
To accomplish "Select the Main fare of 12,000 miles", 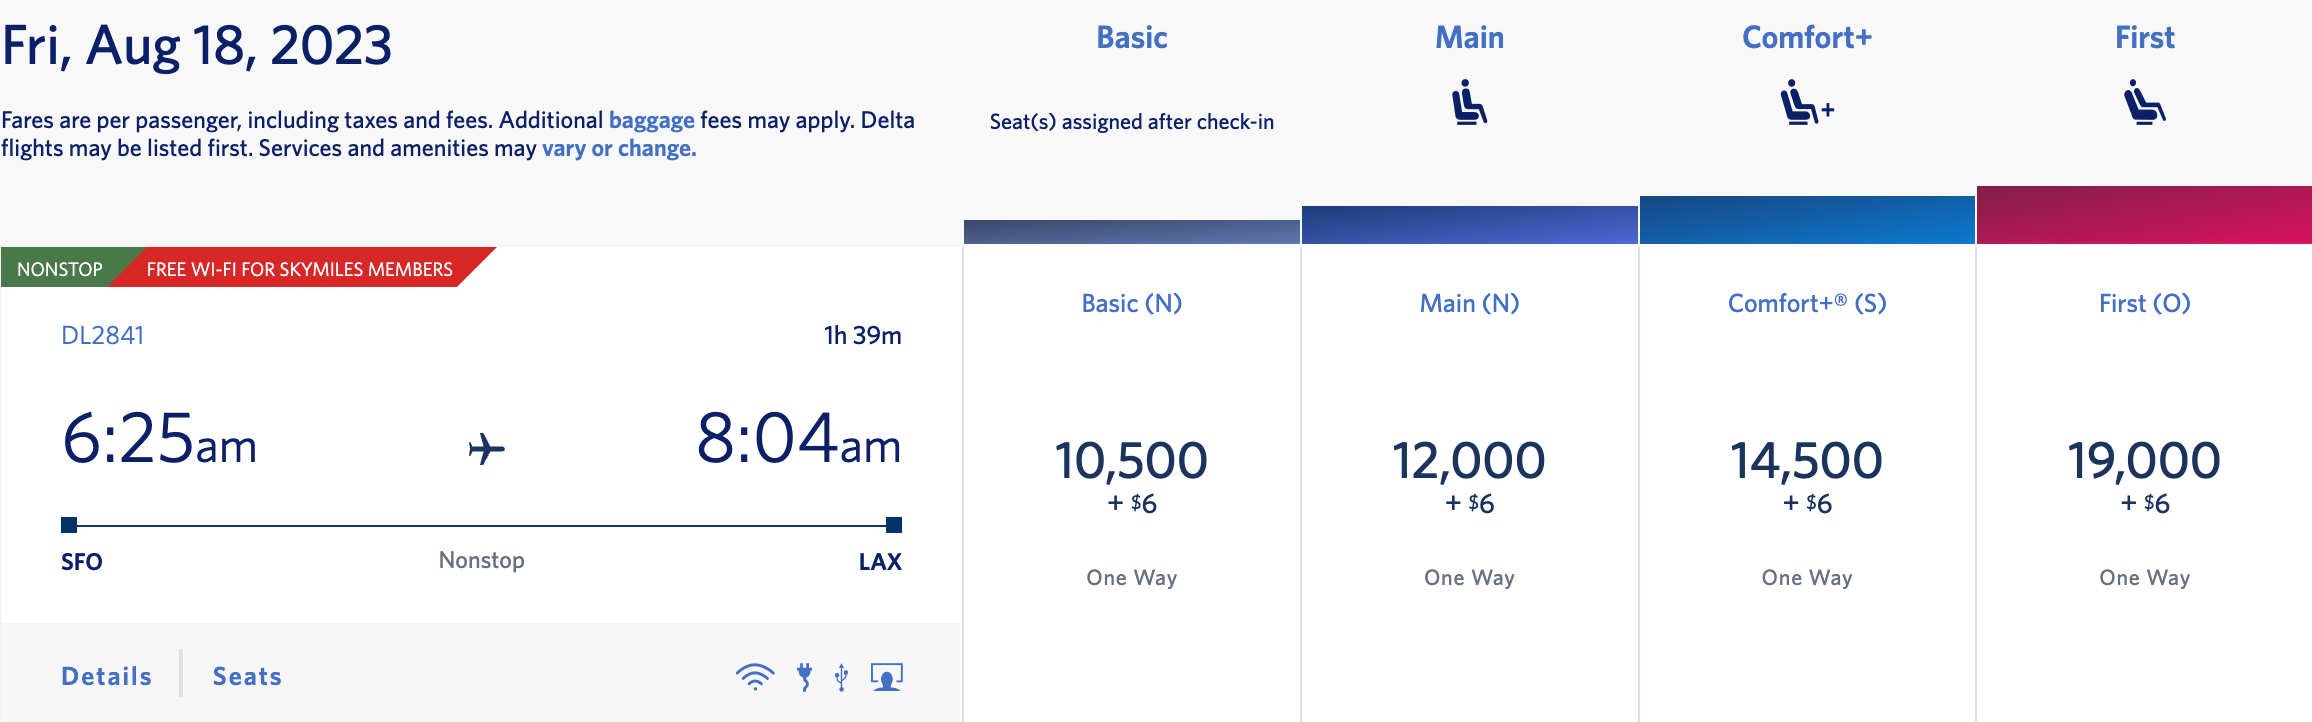I will [x=1469, y=460].
